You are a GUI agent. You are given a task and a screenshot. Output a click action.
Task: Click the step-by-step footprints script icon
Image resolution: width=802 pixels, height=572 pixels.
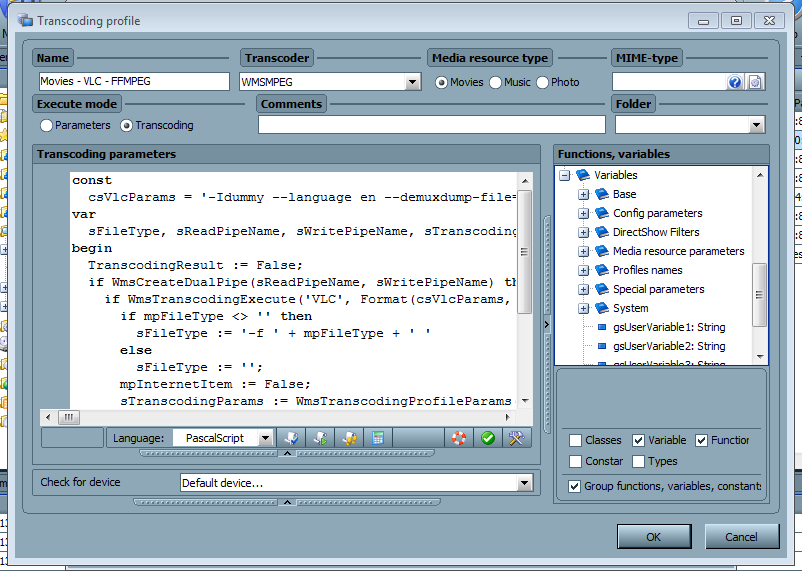tap(349, 438)
